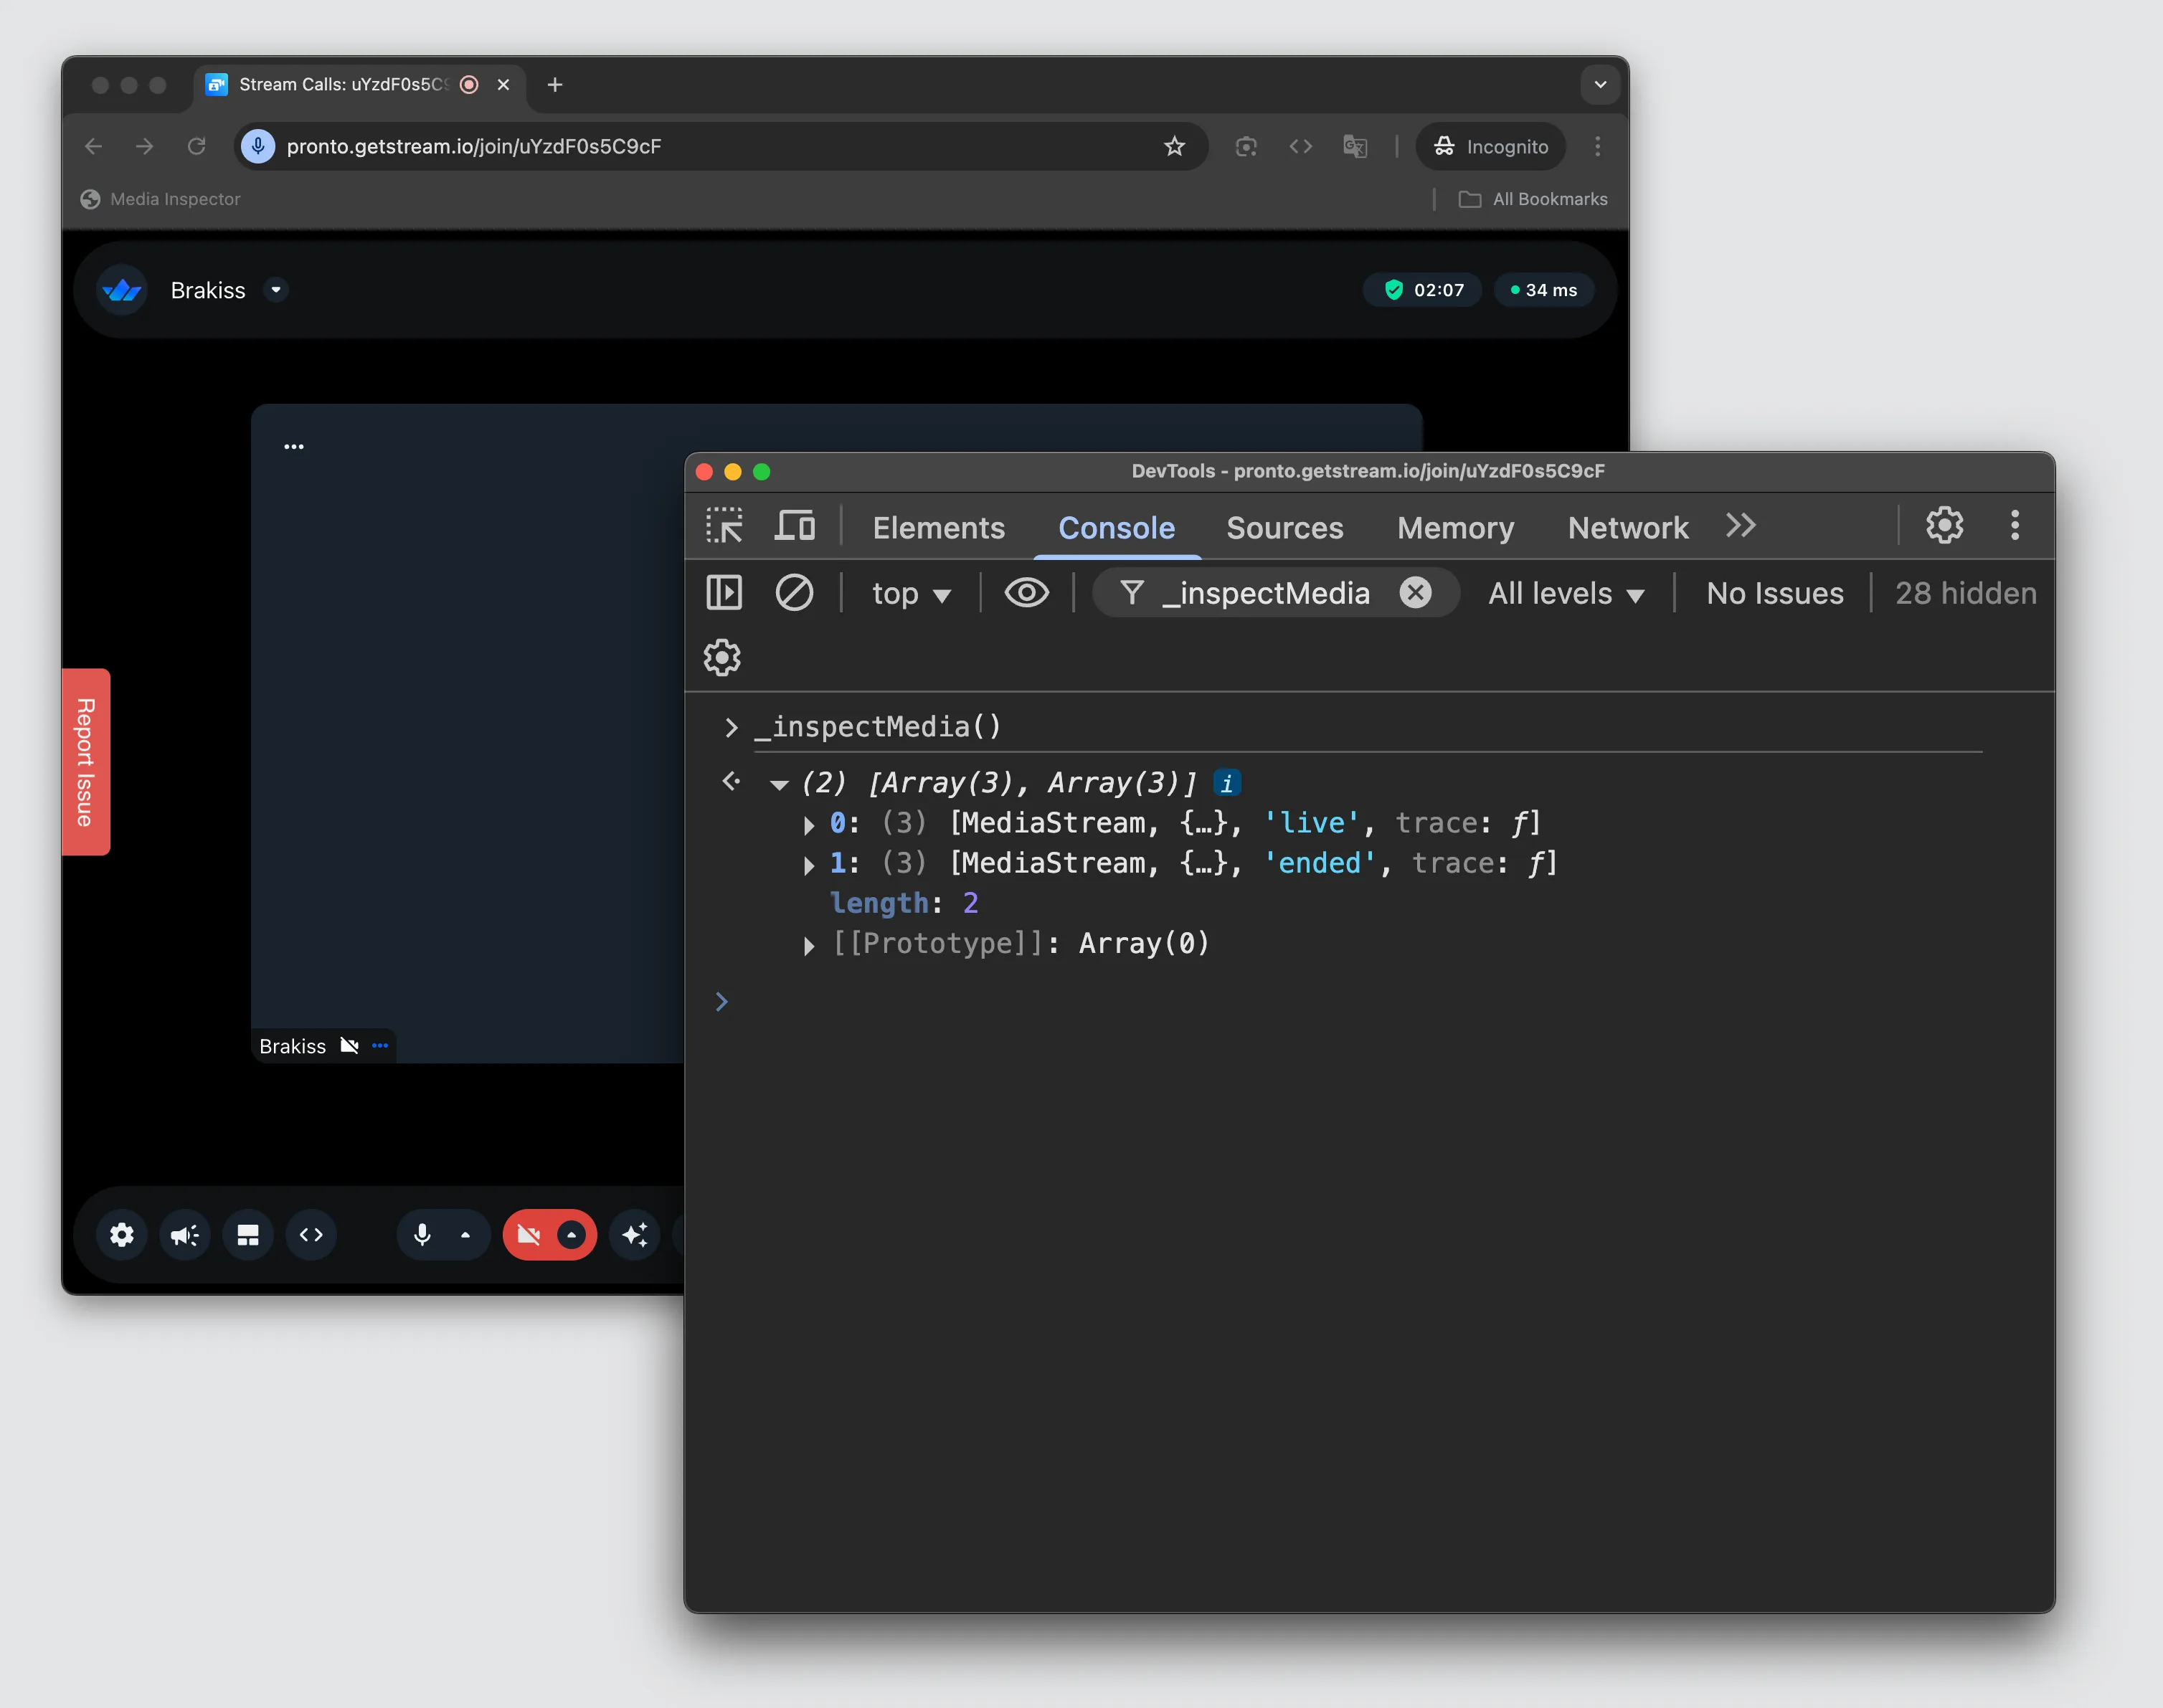Open the All levels dropdown
The height and width of the screenshot is (1708, 2163).
point(1564,592)
